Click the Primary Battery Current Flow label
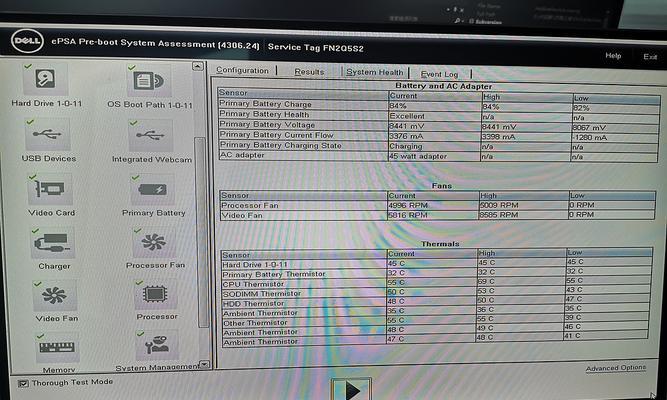This screenshot has height=400, width=667. tap(276, 135)
